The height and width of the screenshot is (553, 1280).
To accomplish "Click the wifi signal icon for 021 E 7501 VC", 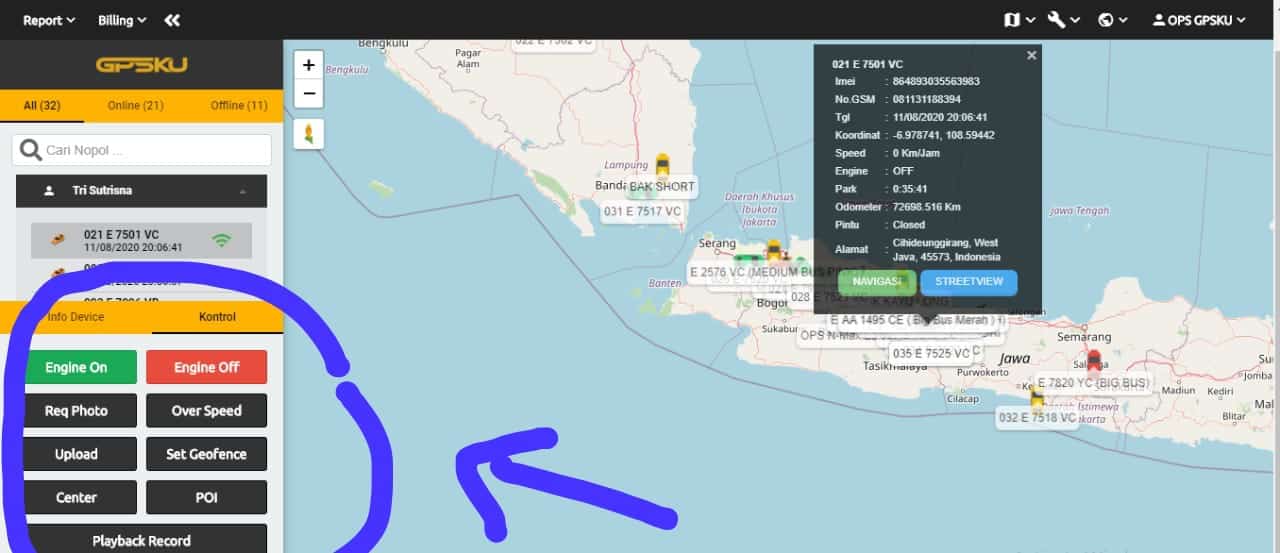I will pos(221,240).
